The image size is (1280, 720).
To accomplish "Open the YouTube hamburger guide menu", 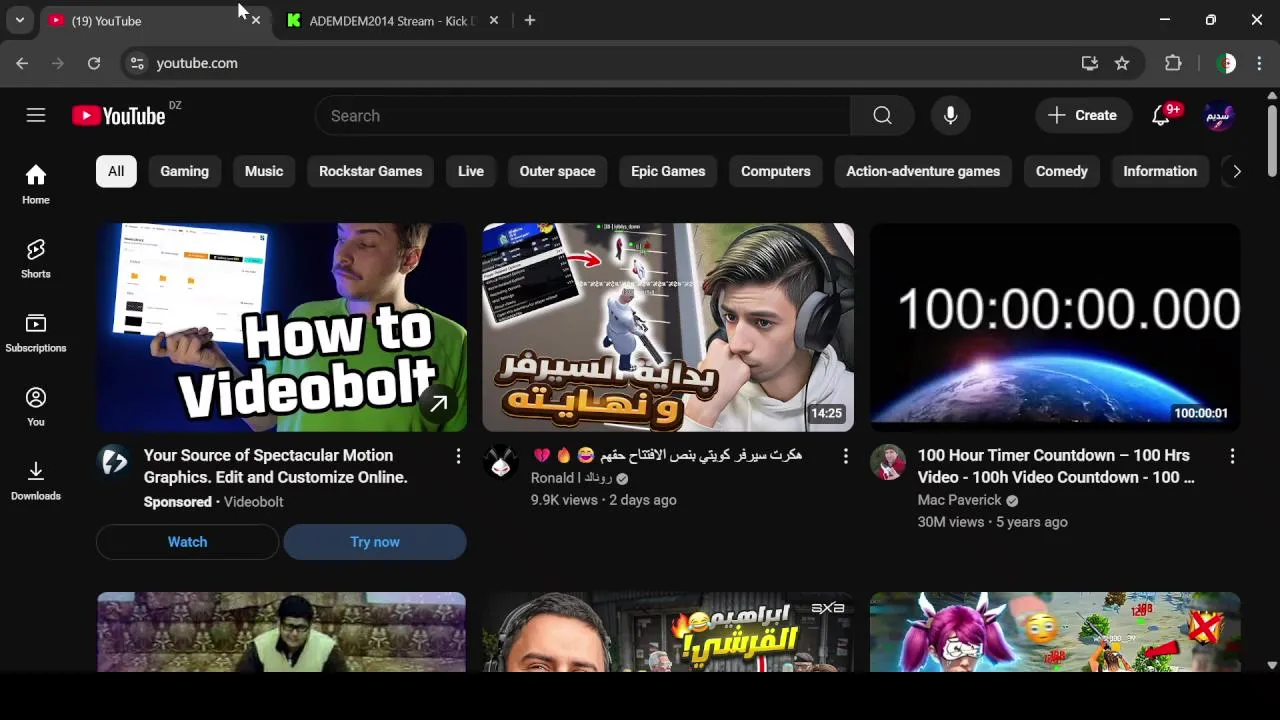I will [x=36, y=115].
